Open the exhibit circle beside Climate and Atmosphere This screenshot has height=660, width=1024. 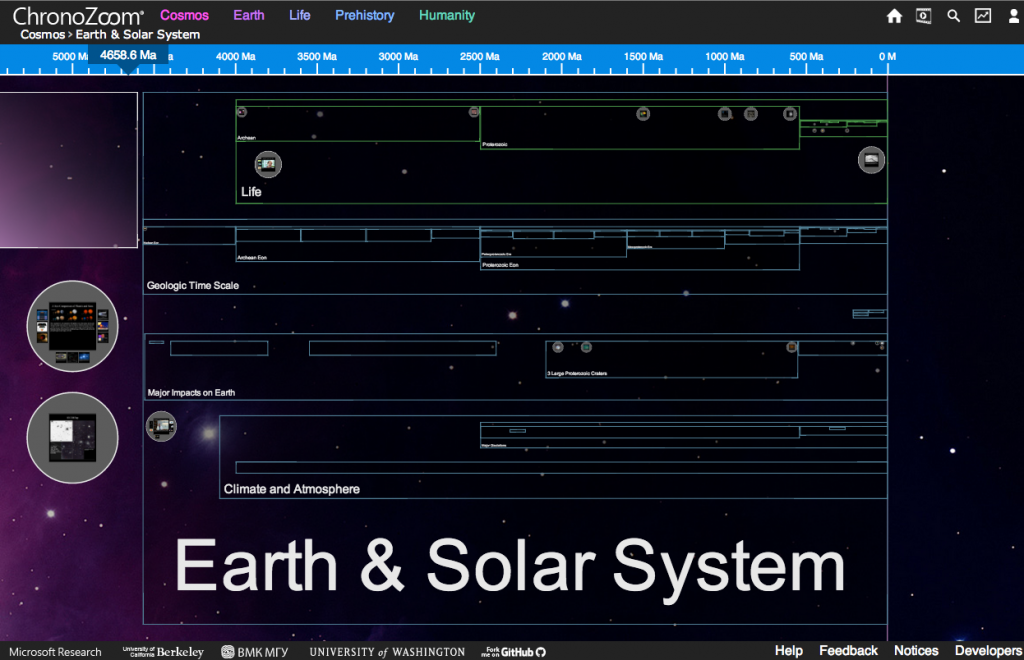pyautogui.click(x=161, y=426)
